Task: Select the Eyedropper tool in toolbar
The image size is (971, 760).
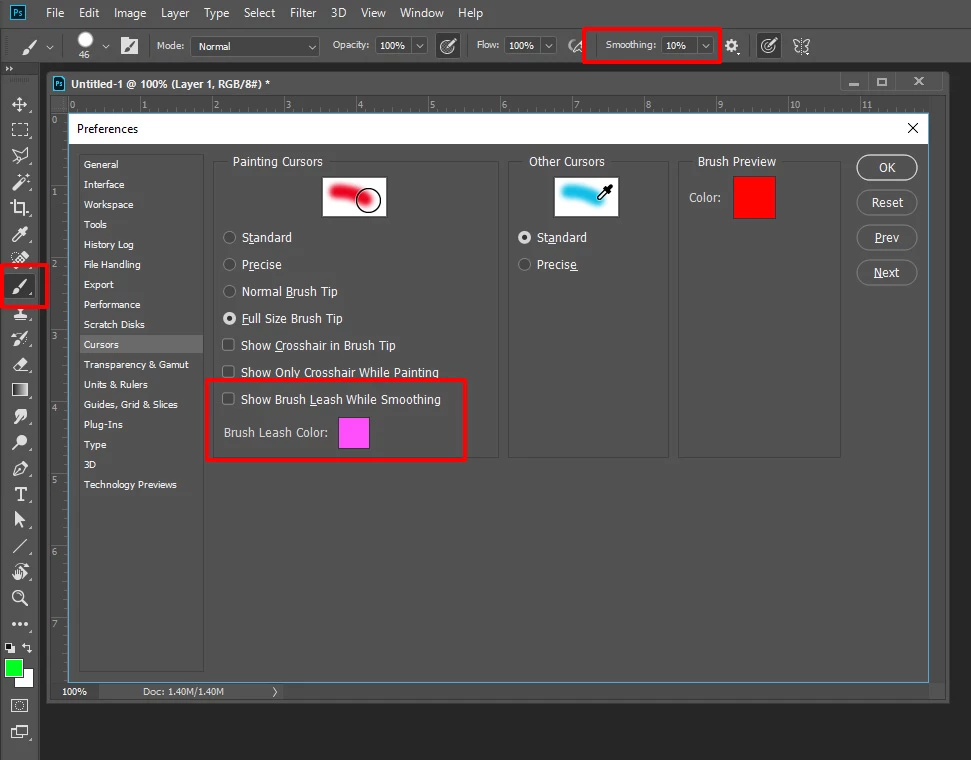Action: (x=20, y=234)
